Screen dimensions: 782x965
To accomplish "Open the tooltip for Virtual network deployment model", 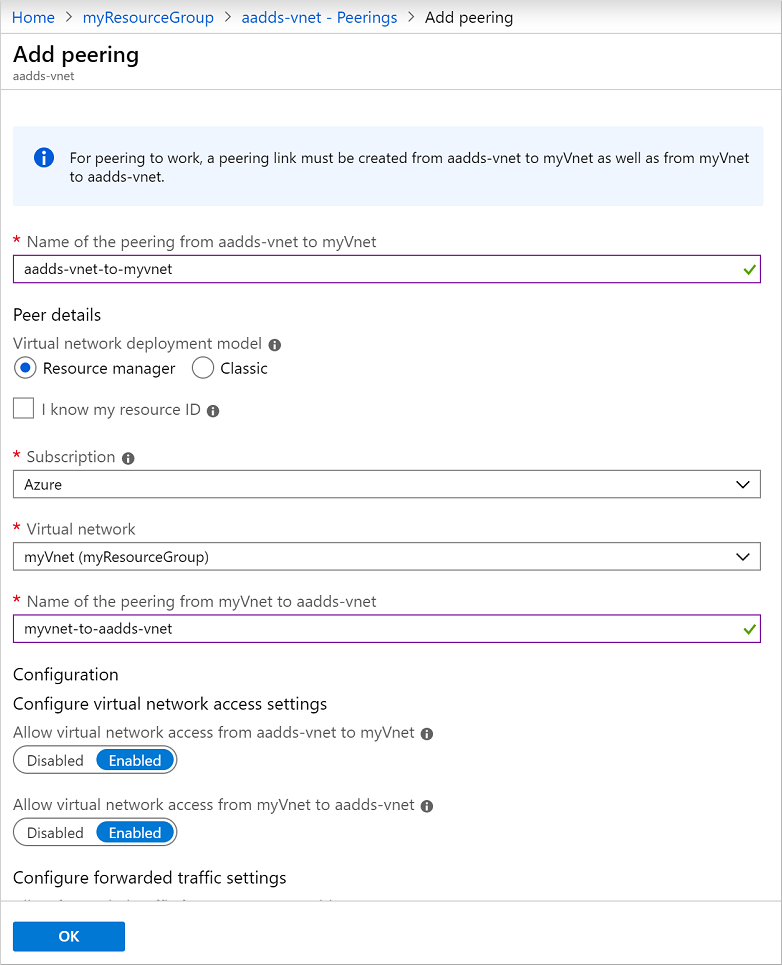I will [x=277, y=343].
